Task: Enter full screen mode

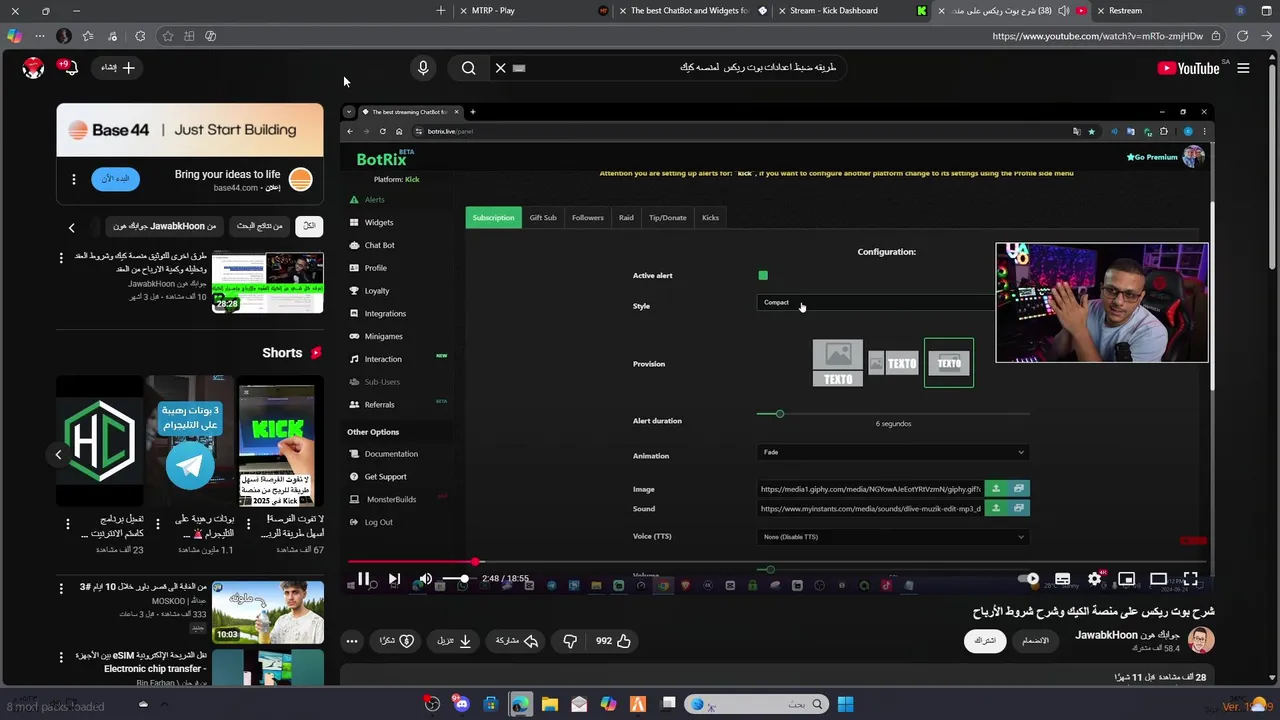Action: tap(1190, 578)
